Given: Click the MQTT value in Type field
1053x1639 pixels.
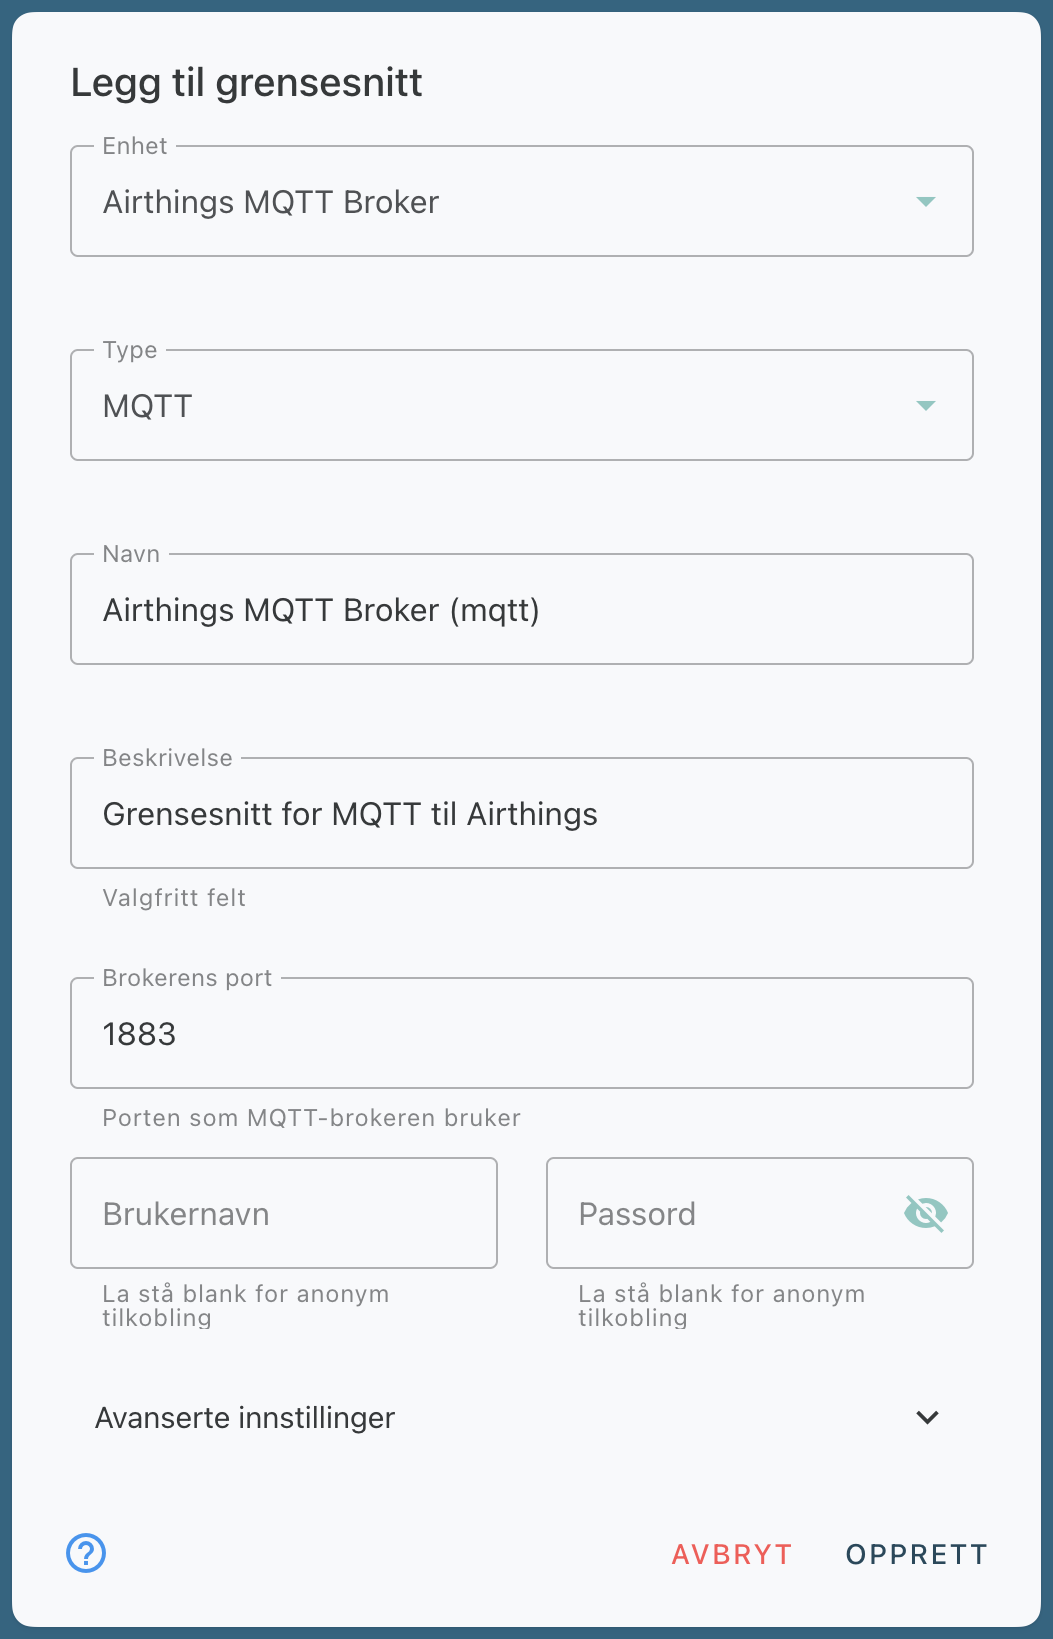Looking at the screenshot, I should (x=148, y=406).
